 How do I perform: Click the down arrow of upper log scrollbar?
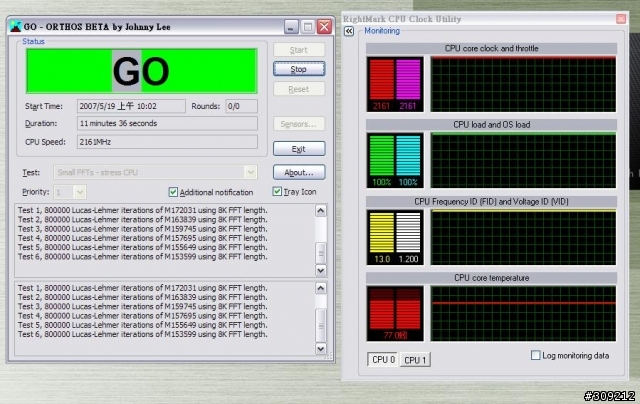321,270
